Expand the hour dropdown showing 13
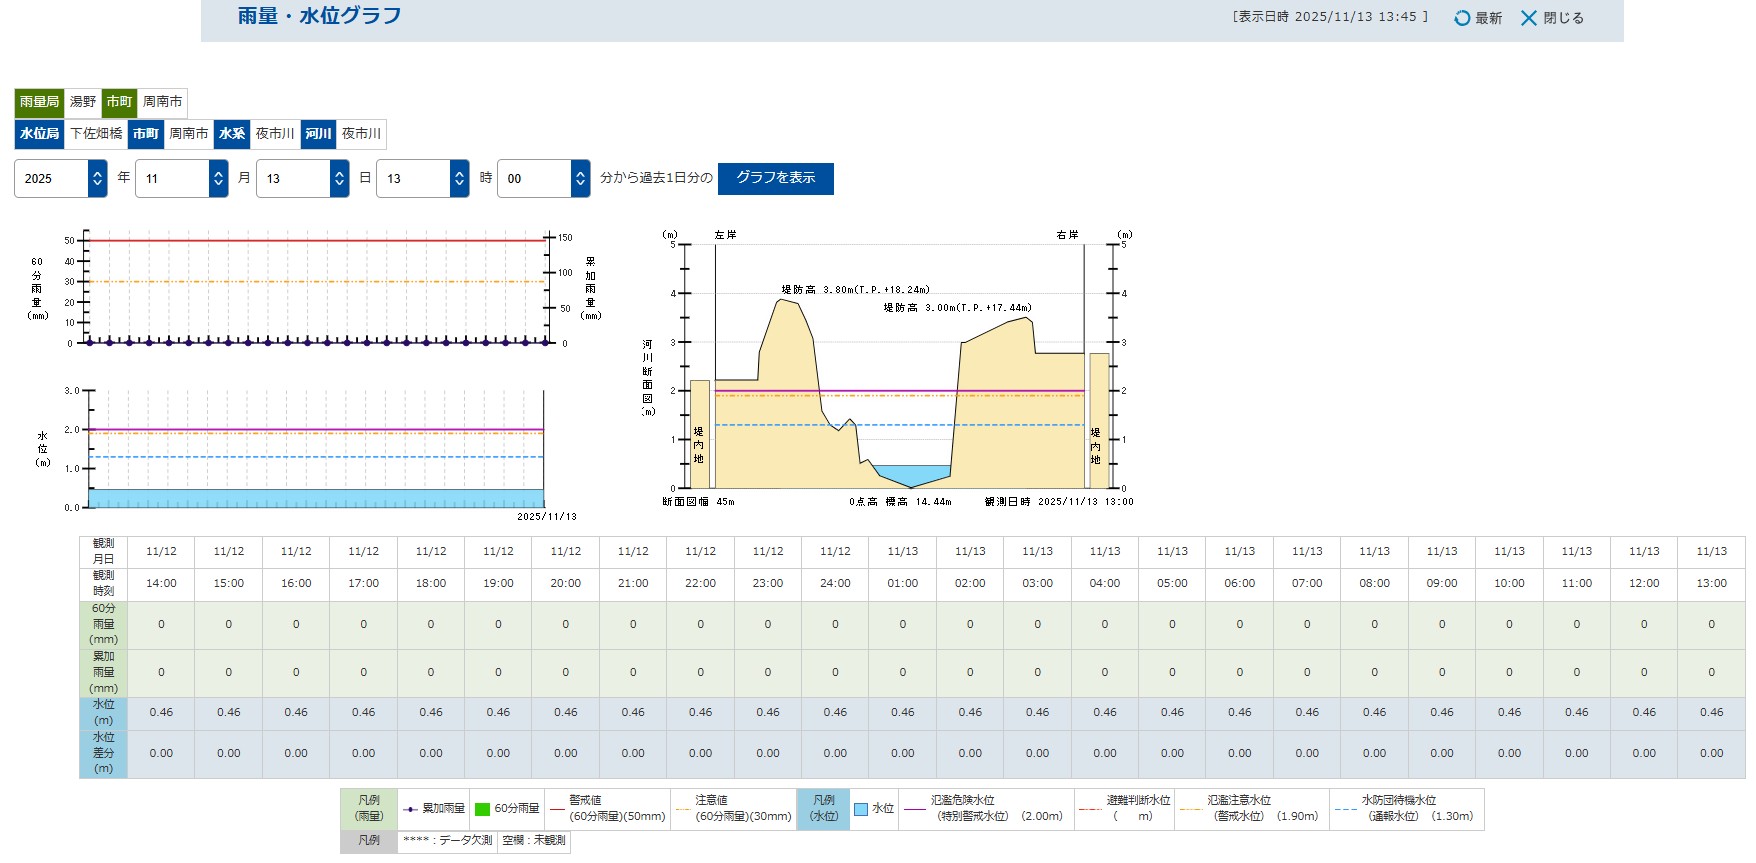 point(422,179)
